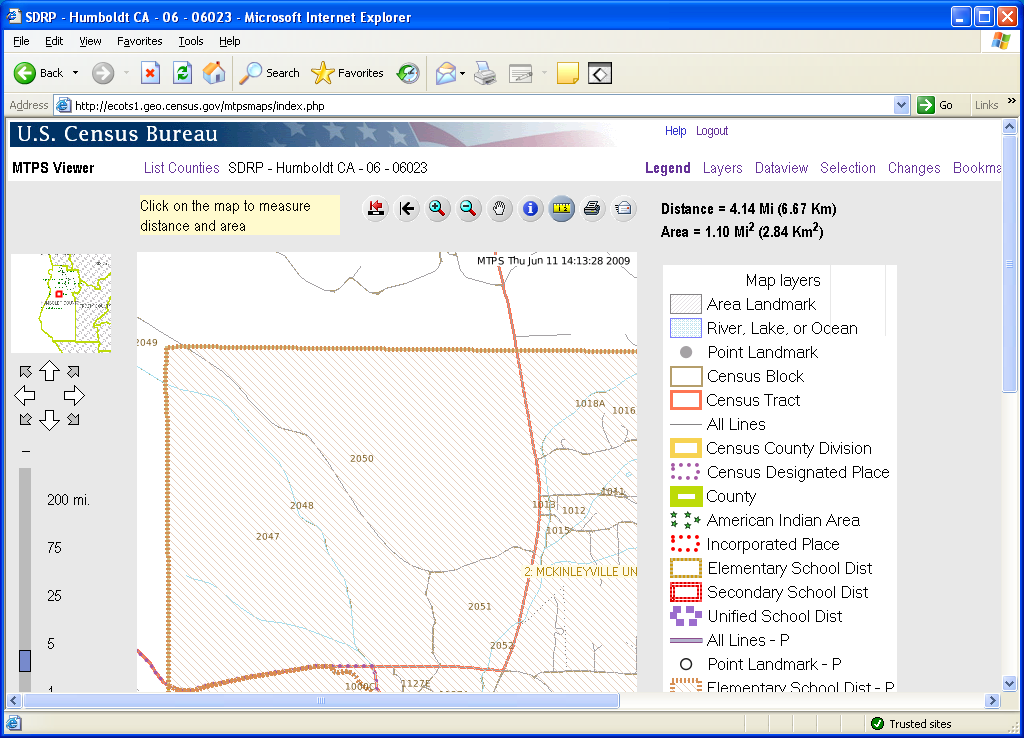Image resolution: width=1024 pixels, height=738 pixels.
Task: Click the previous extent arrow icon
Action: (407, 209)
